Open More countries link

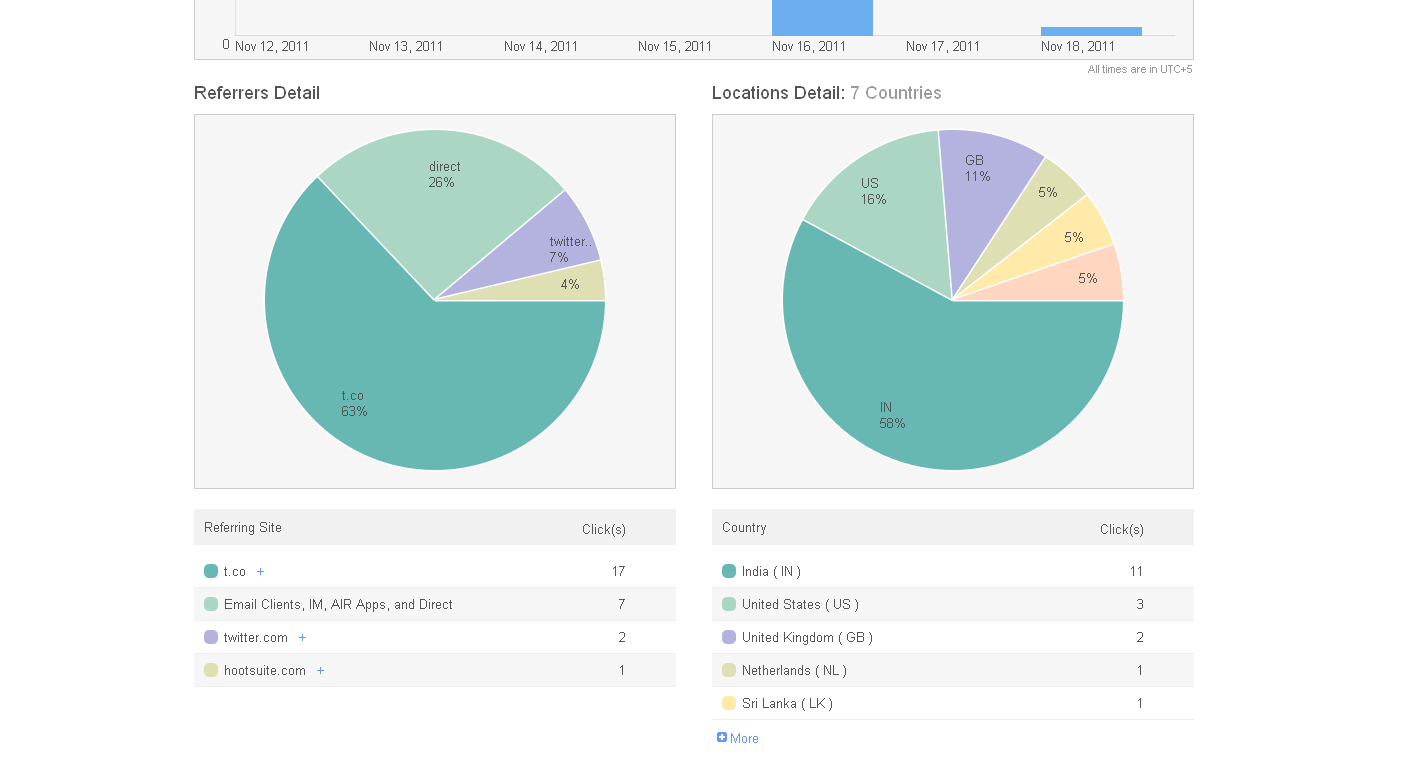point(738,738)
